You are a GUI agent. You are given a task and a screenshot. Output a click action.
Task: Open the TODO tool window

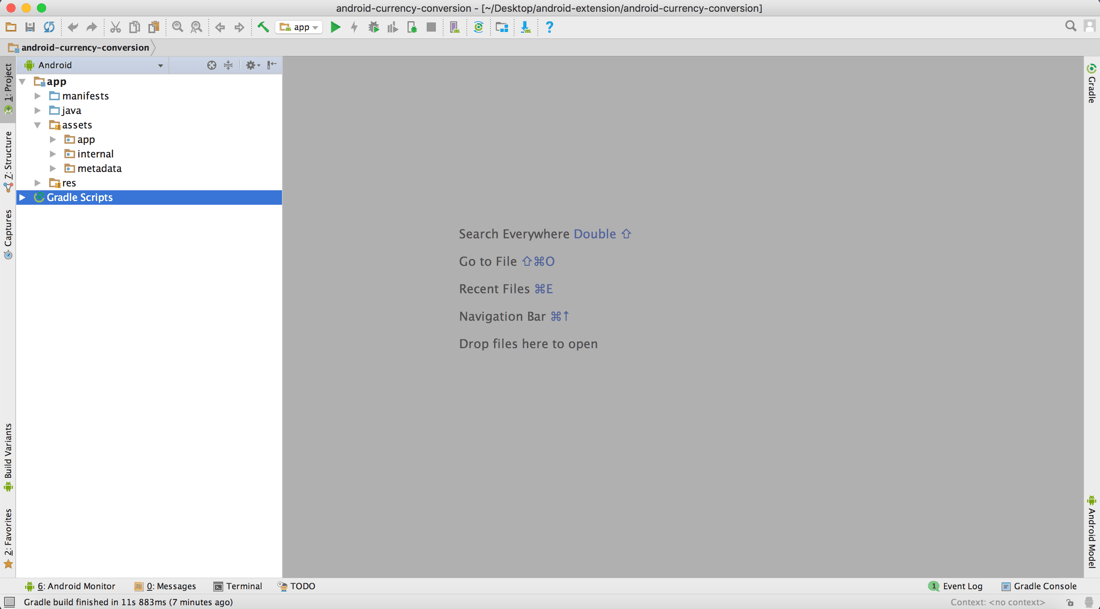(x=296, y=587)
